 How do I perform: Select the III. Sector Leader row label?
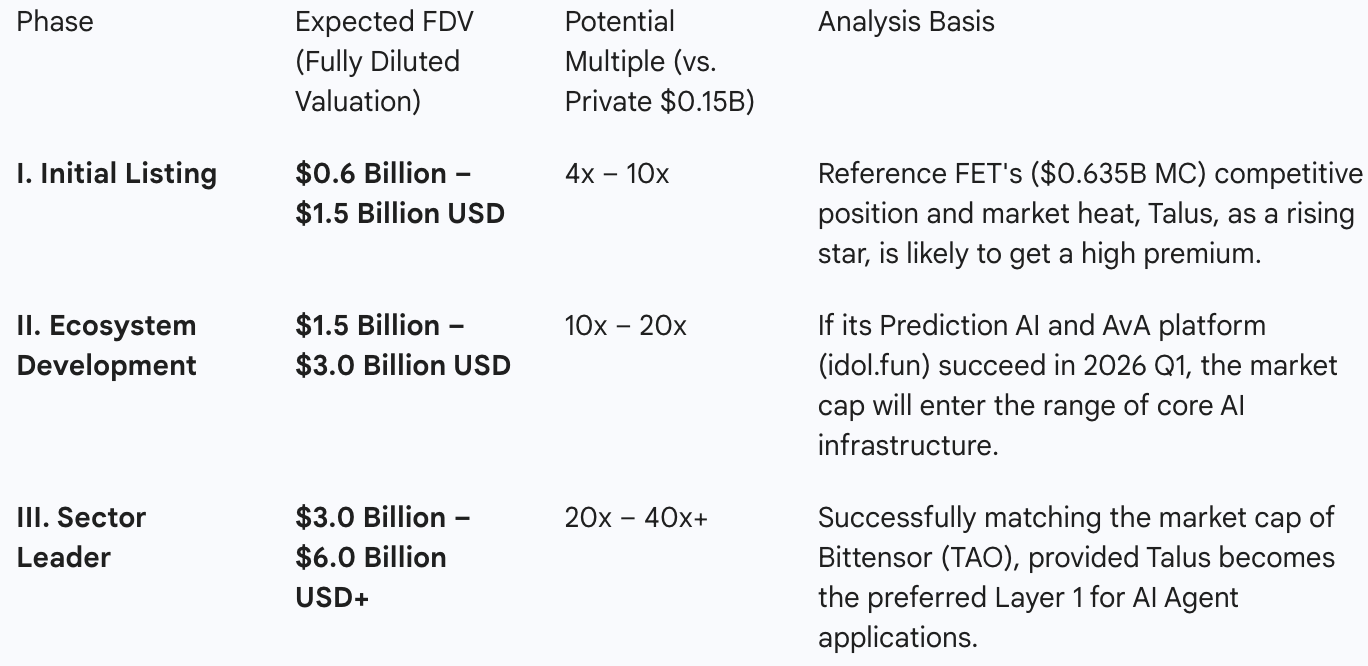point(81,537)
